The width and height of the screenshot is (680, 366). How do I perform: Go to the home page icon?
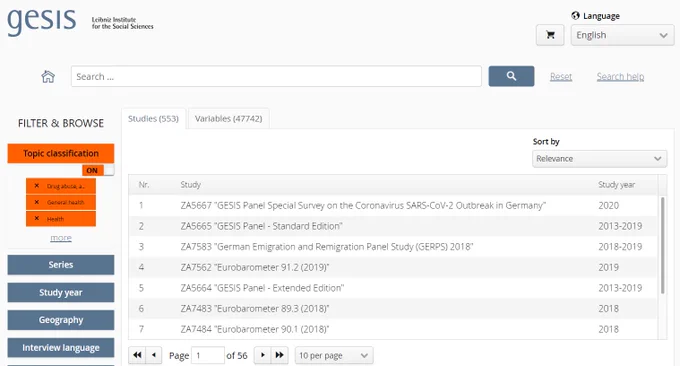pyautogui.click(x=48, y=77)
